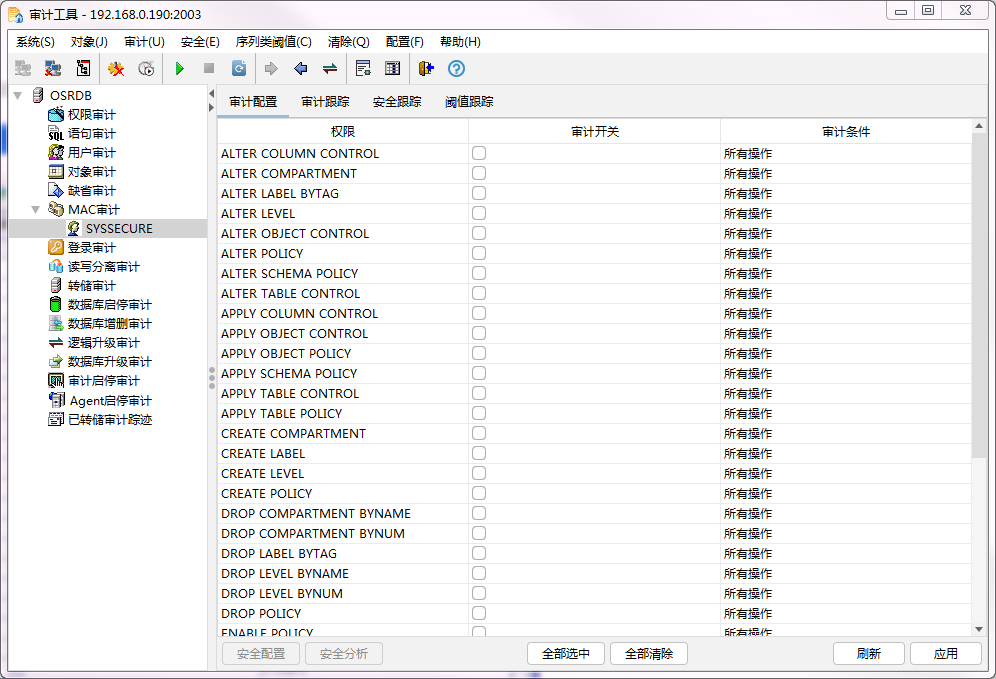Click the refresh toolbar icon beside stop
Viewport: 996px width, 679px height.
click(239, 69)
